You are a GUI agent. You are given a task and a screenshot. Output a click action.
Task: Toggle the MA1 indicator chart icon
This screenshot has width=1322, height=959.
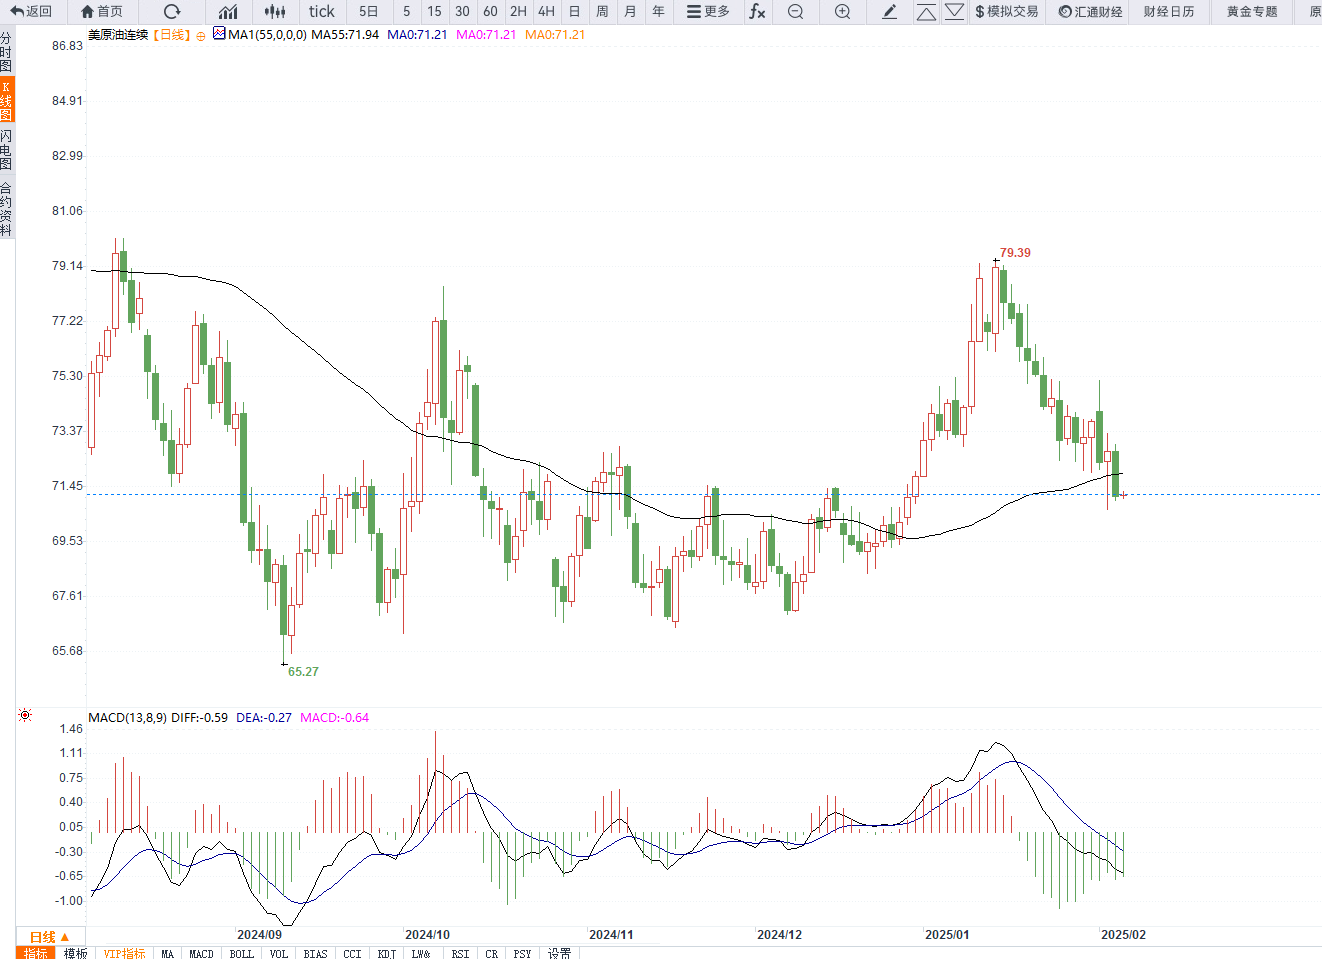(x=219, y=34)
